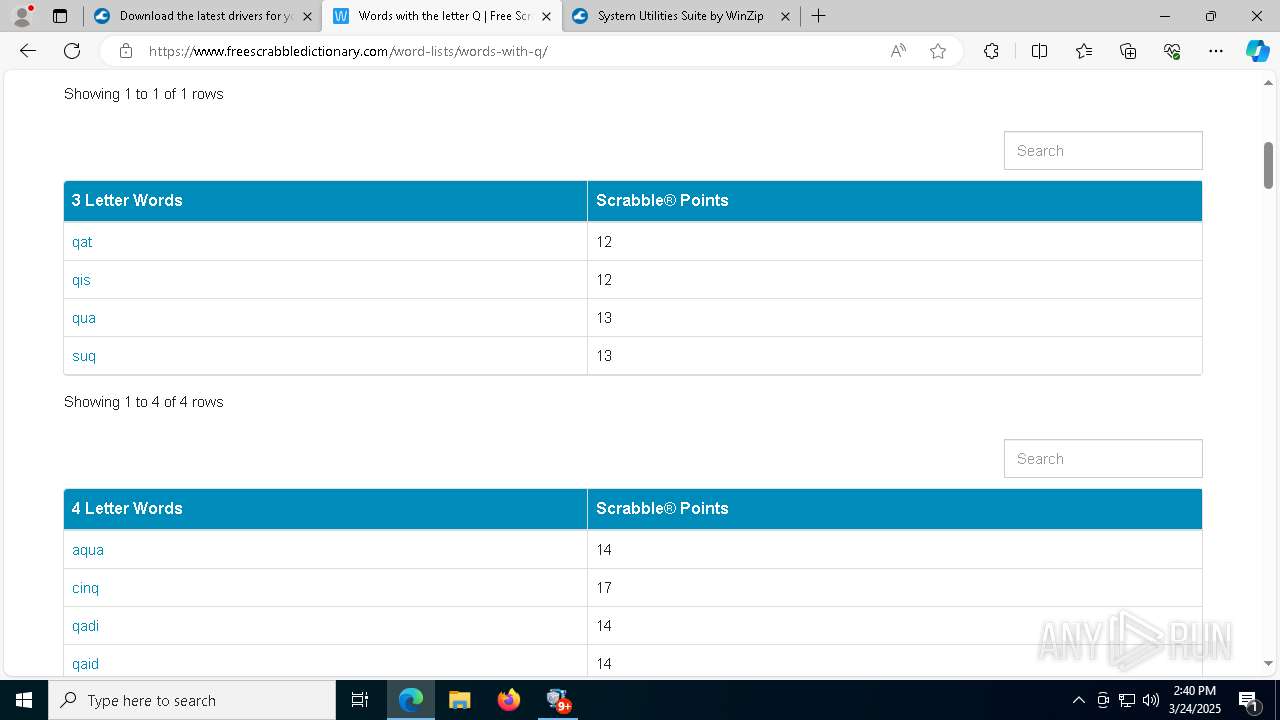Switch to 'Words with the letter Q' tab

(441, 16)
